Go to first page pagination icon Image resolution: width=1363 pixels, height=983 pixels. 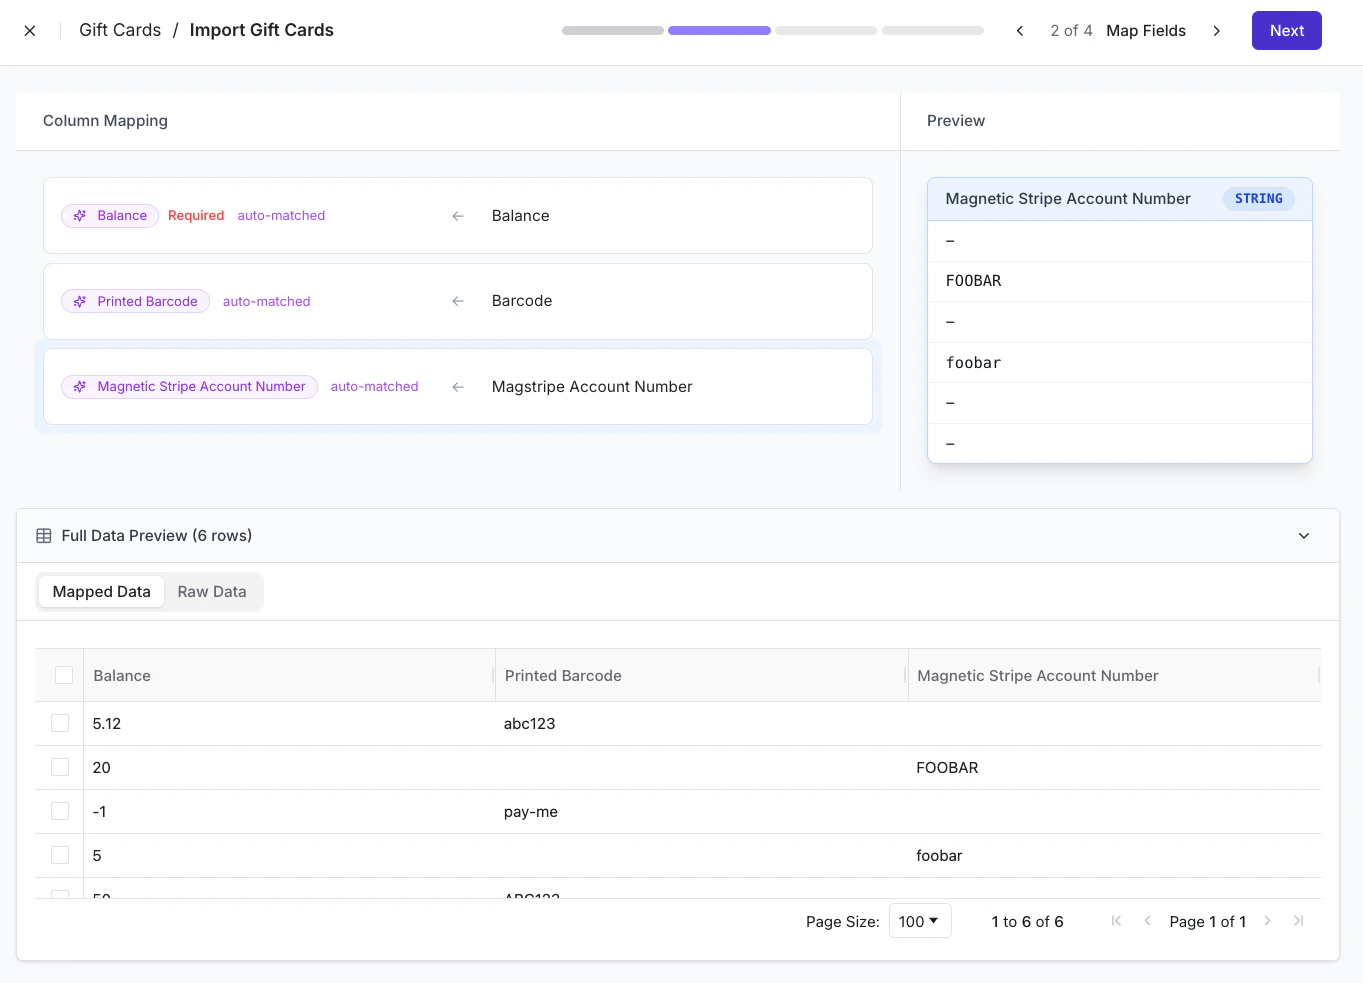point(1116,921)
